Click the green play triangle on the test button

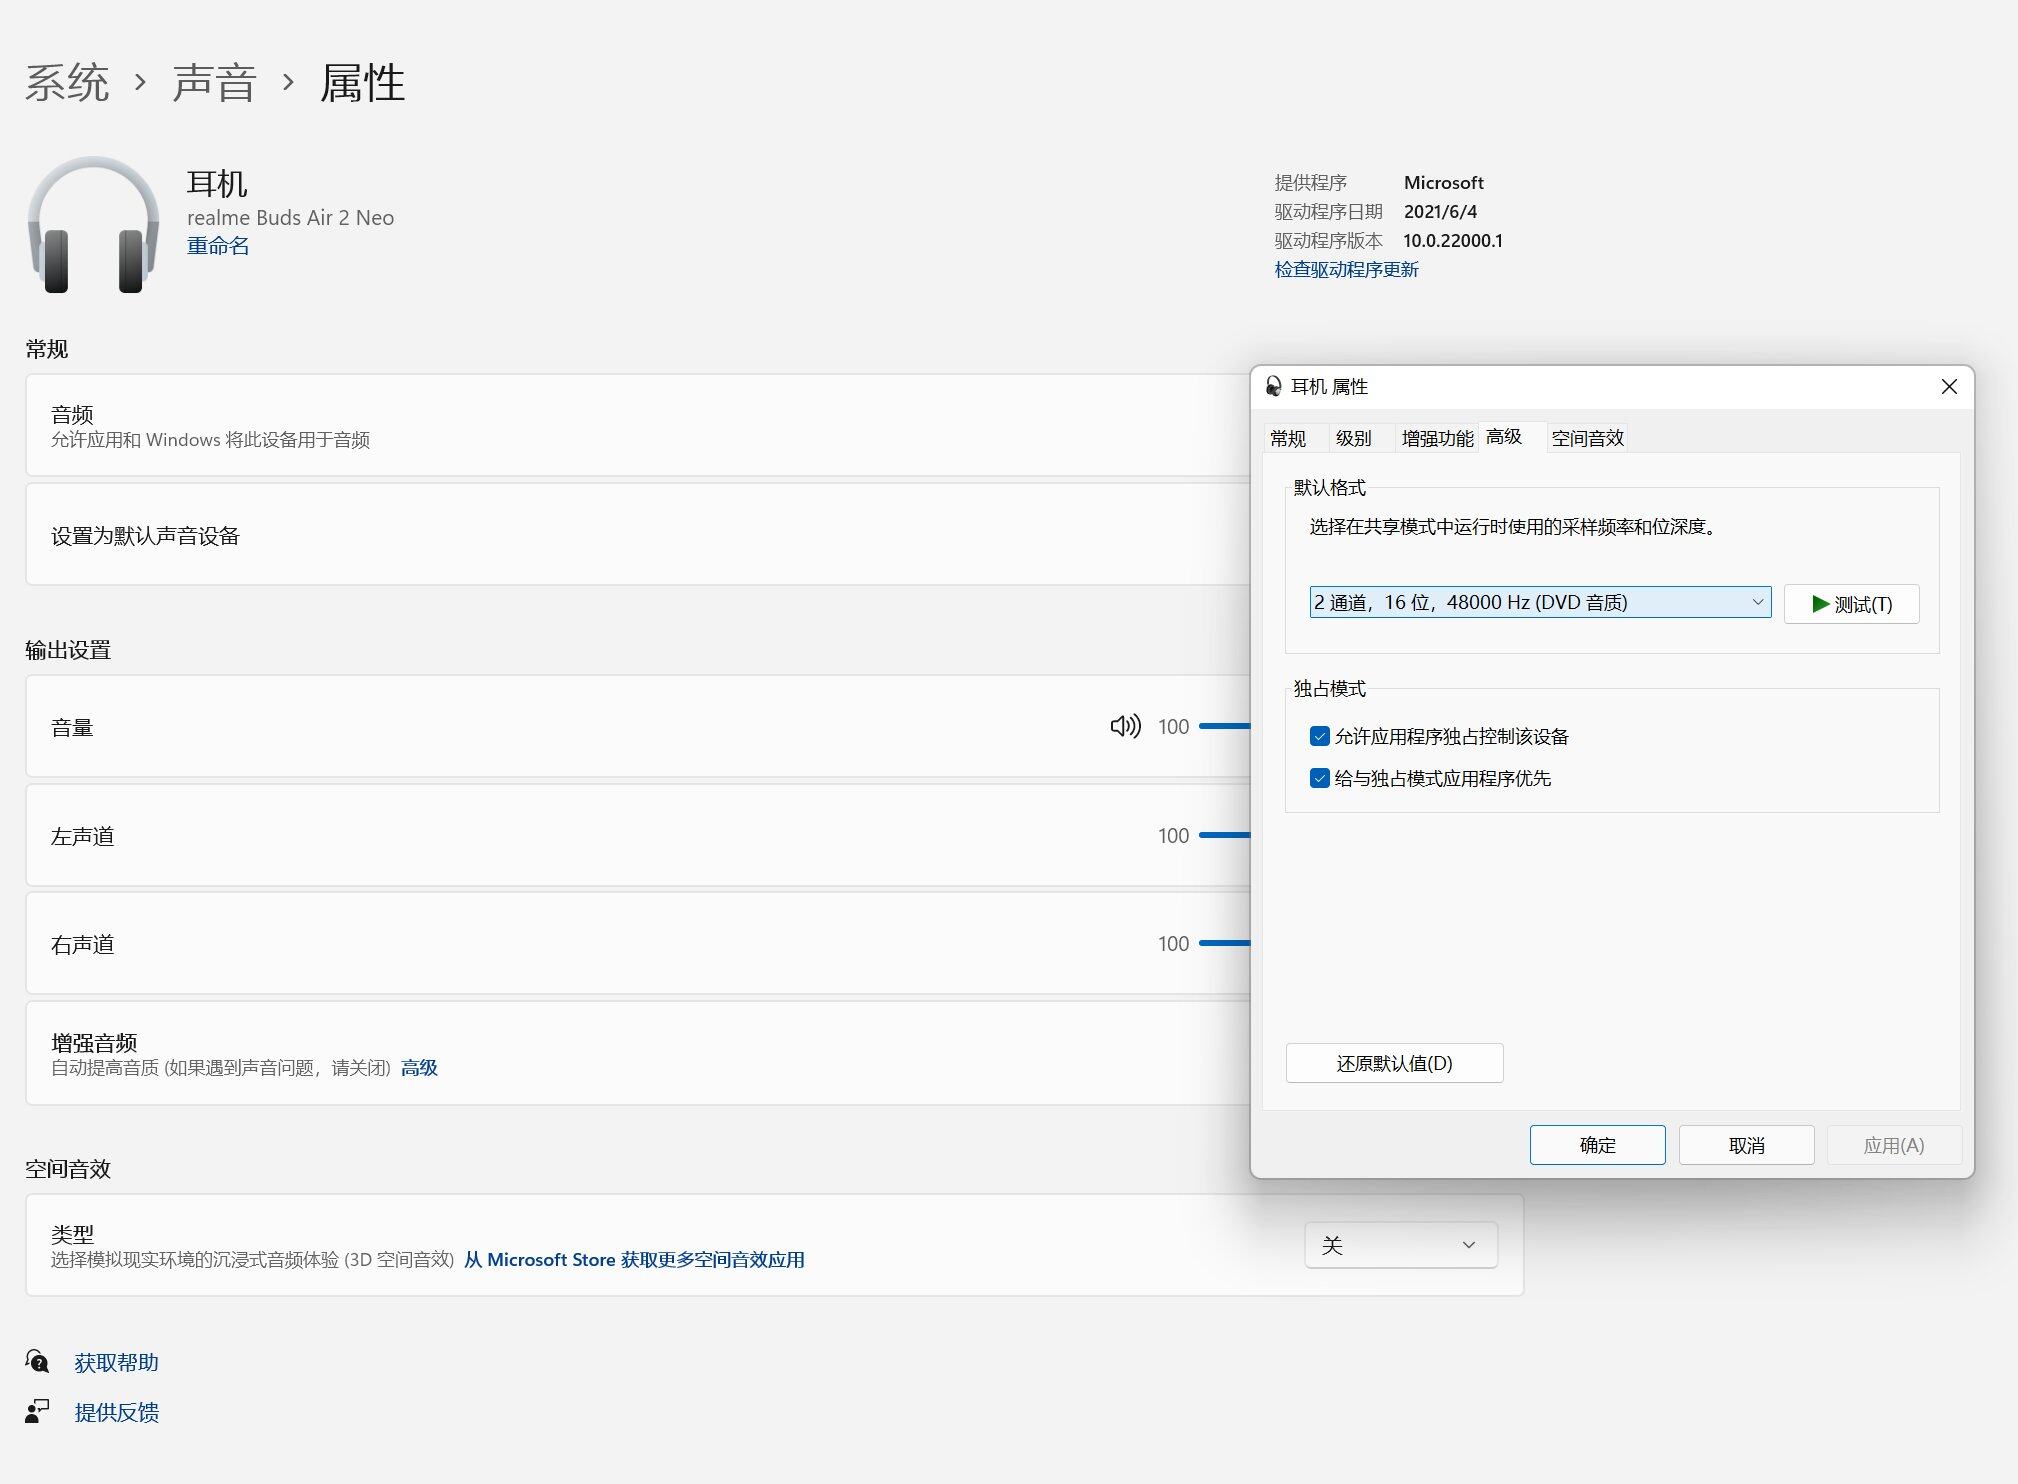(1820, 604)
